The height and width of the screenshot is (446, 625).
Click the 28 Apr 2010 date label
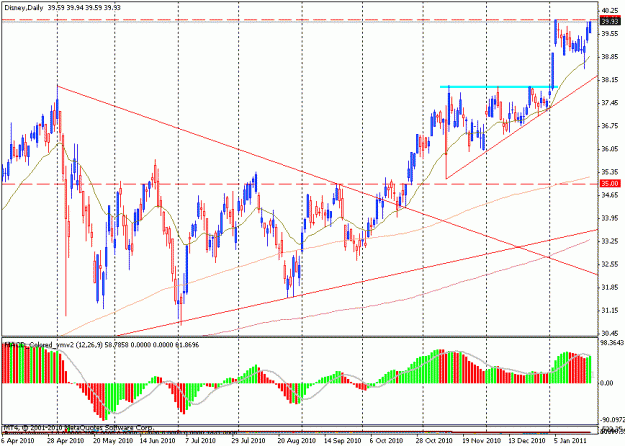pyautogui.click(x=67, y=441)
